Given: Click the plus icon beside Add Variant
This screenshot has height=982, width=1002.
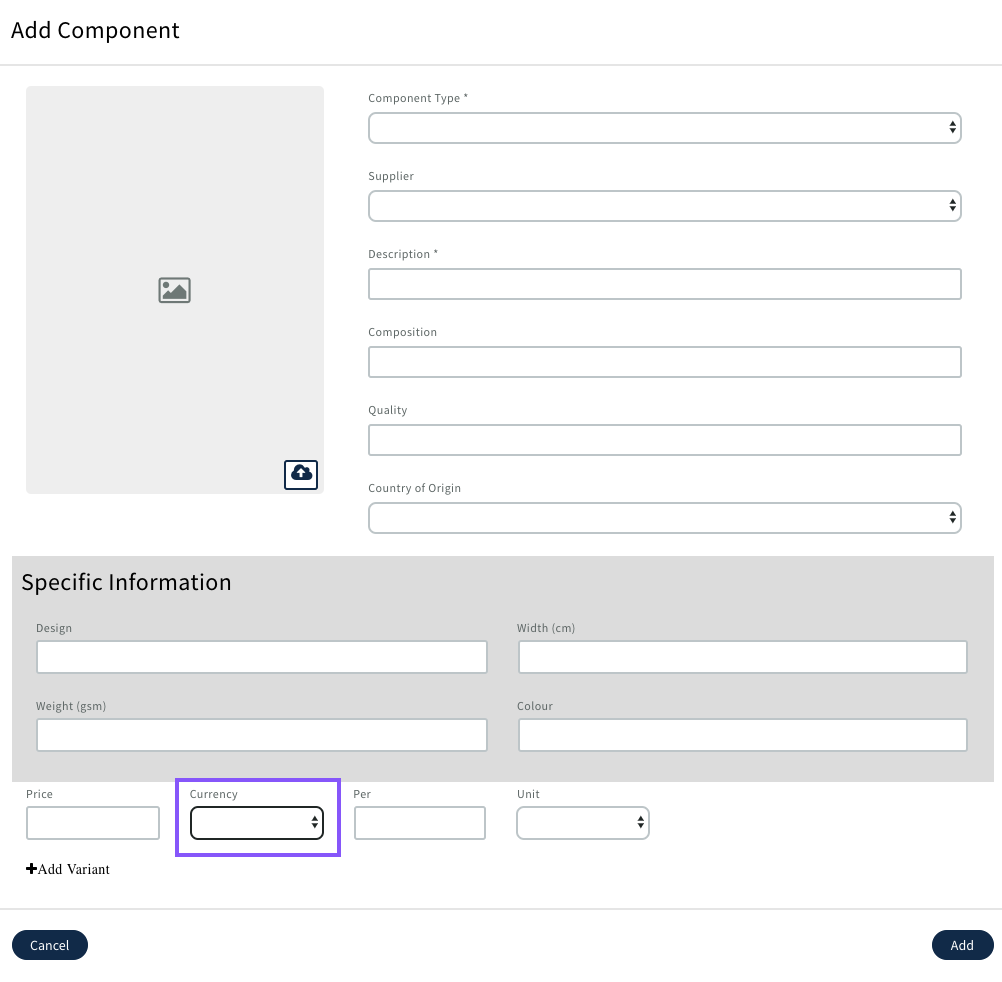Looking at the screenshot, I should click(32, 869).
